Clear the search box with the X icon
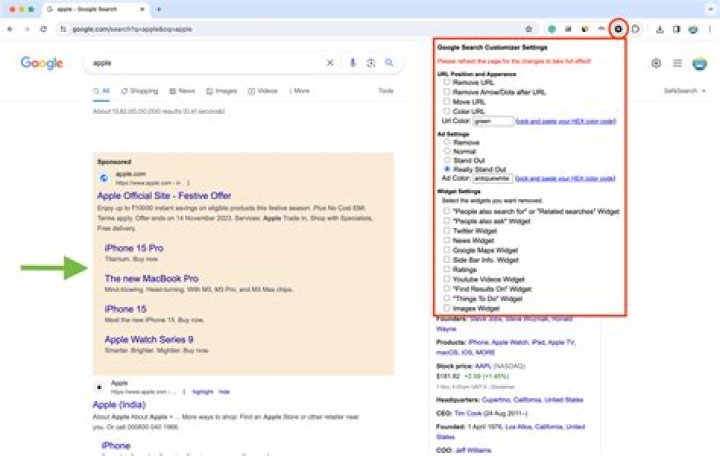 [331, 63]
